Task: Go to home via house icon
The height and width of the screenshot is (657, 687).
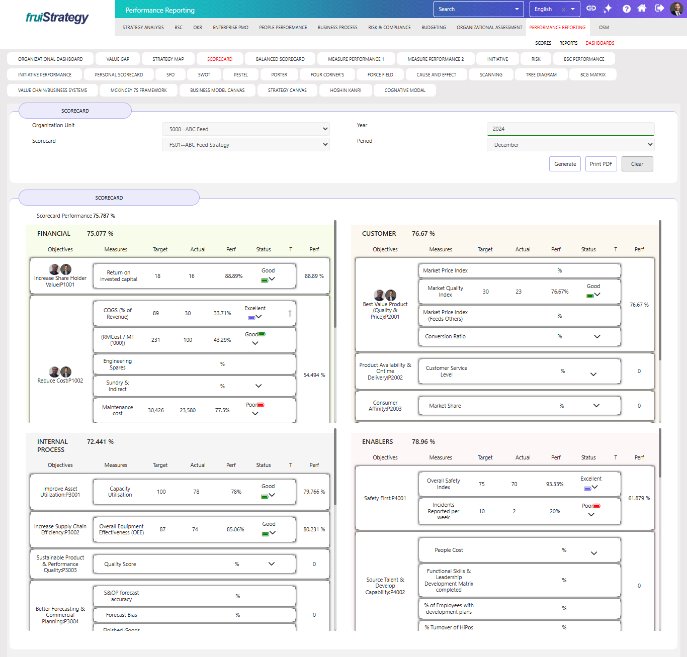Action: (643, 8)
